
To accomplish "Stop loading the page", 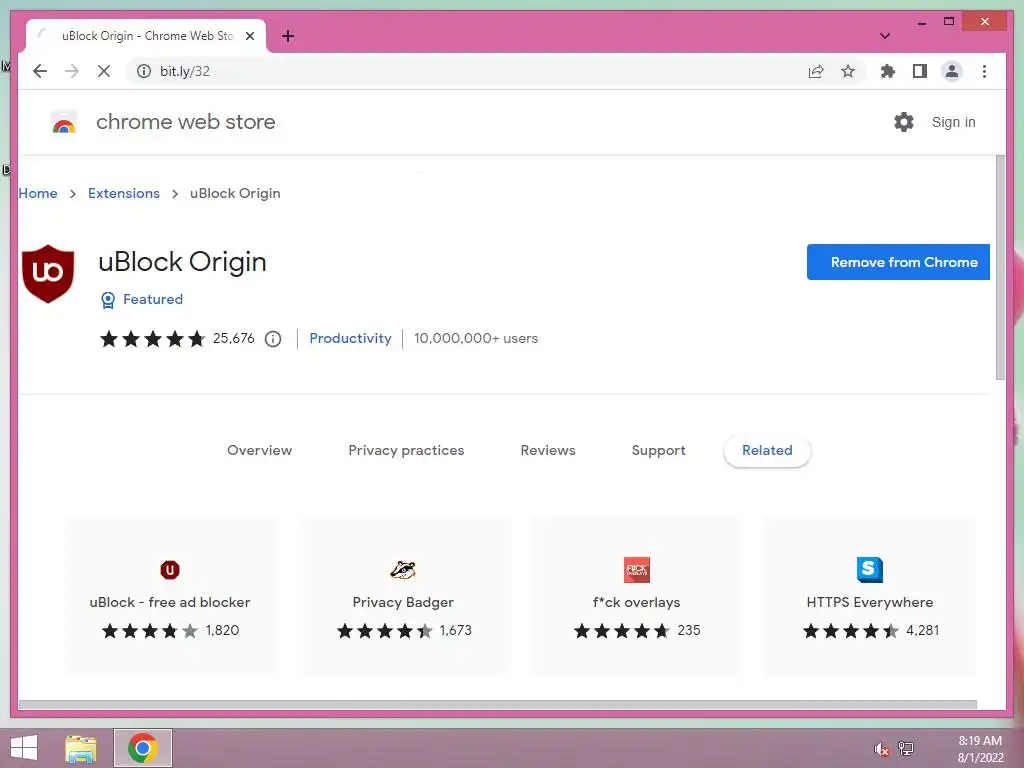I will (104, 71).
